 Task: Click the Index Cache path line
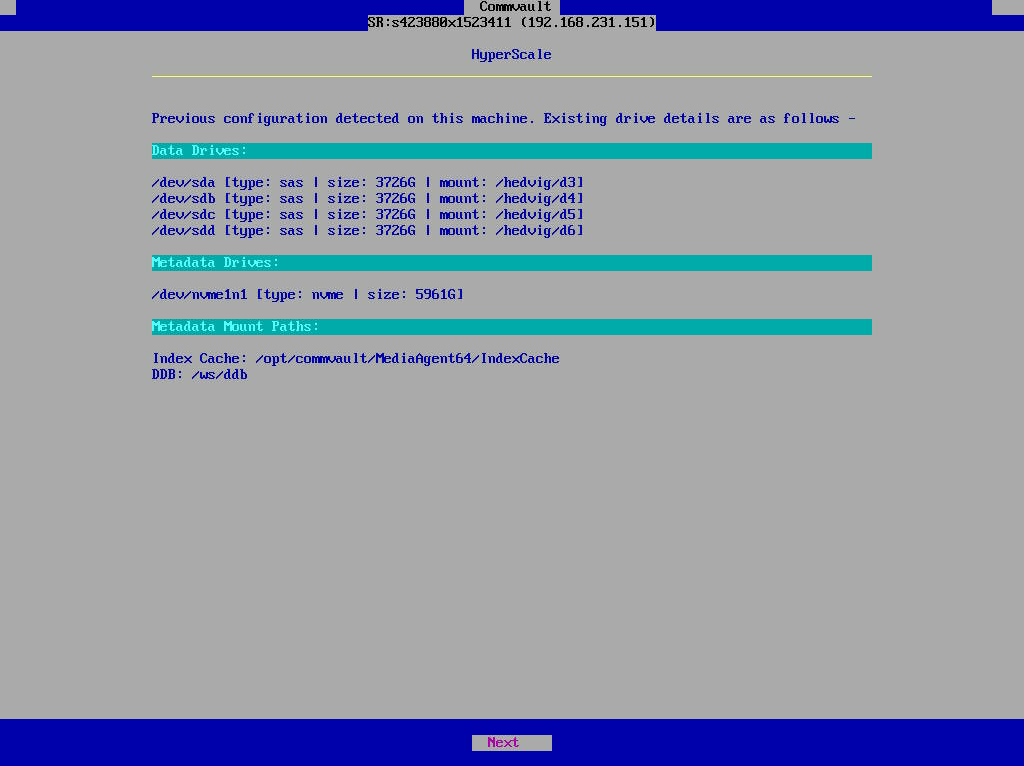click(356, 359)
